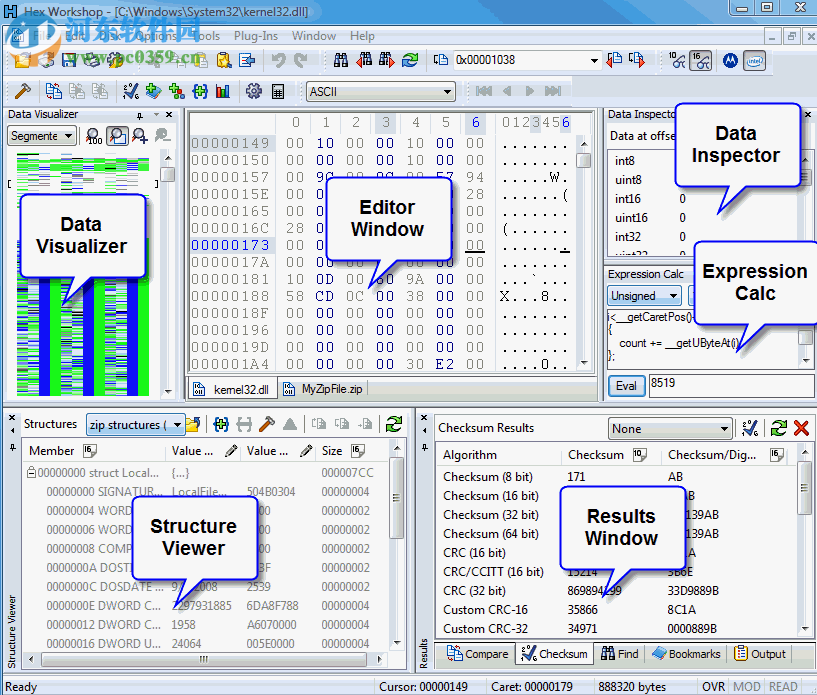Viewport: 817px width, 695px height.
Task: Open the Bookmarks tab in results
Action: [x=686, y=654]
